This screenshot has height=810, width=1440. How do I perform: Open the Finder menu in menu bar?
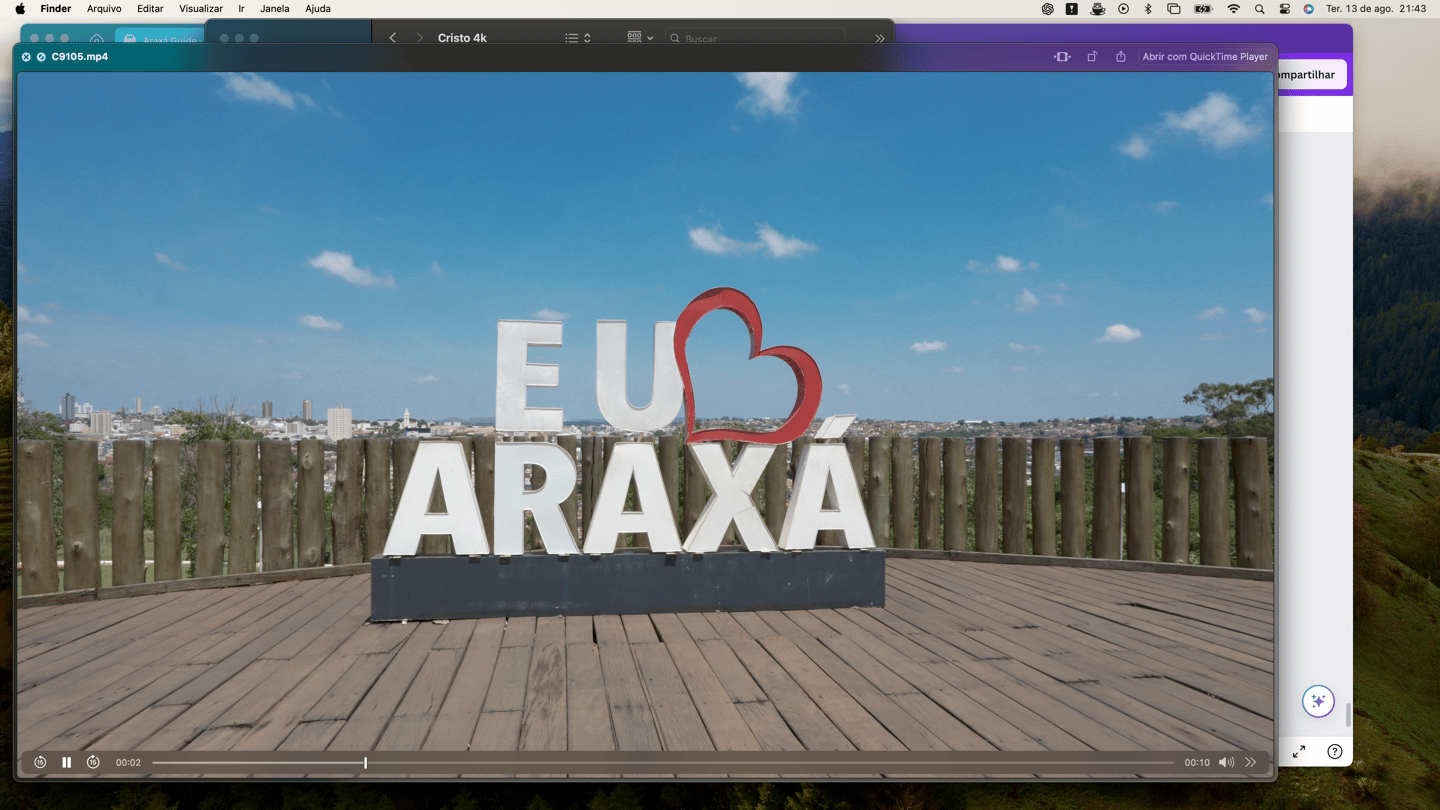coord(56,9)
